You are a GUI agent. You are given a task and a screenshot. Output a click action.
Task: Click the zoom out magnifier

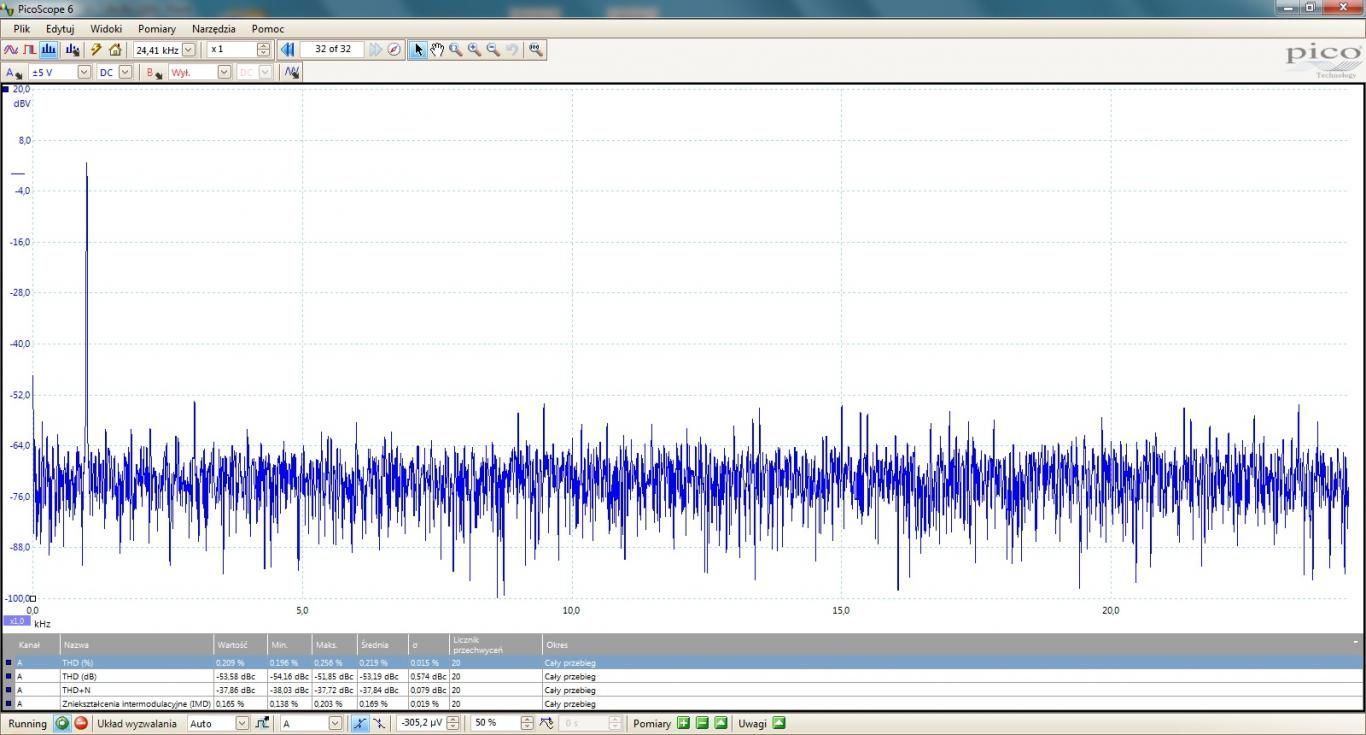[493, 49]
